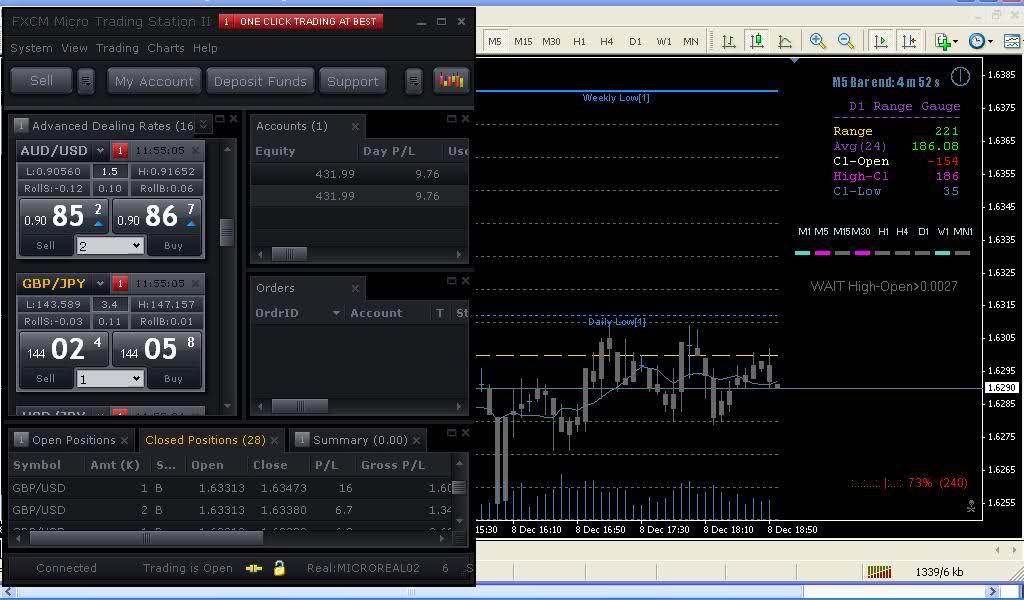Click yellow connection status icon

click(253, 569)
